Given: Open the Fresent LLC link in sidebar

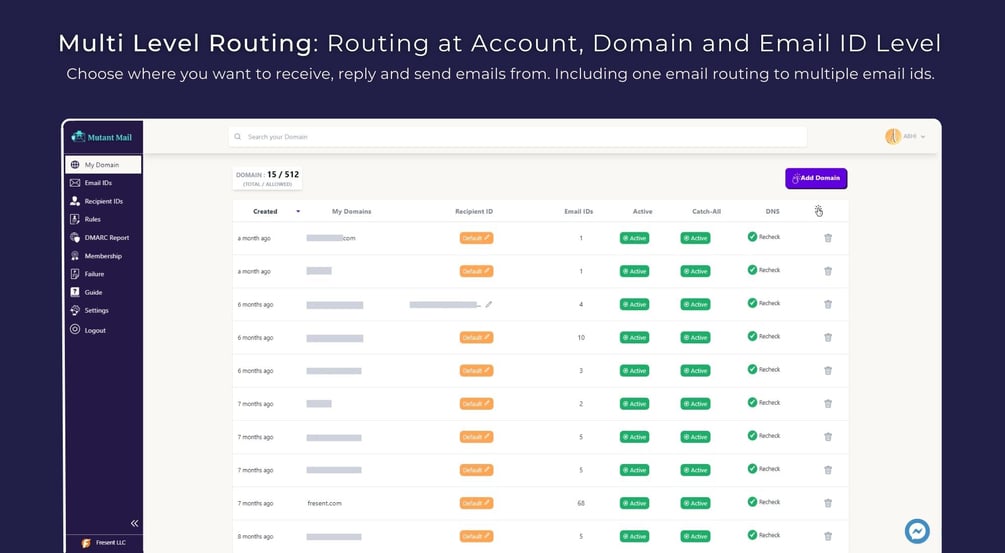Looking at the screenshot, I should point(104,543).
